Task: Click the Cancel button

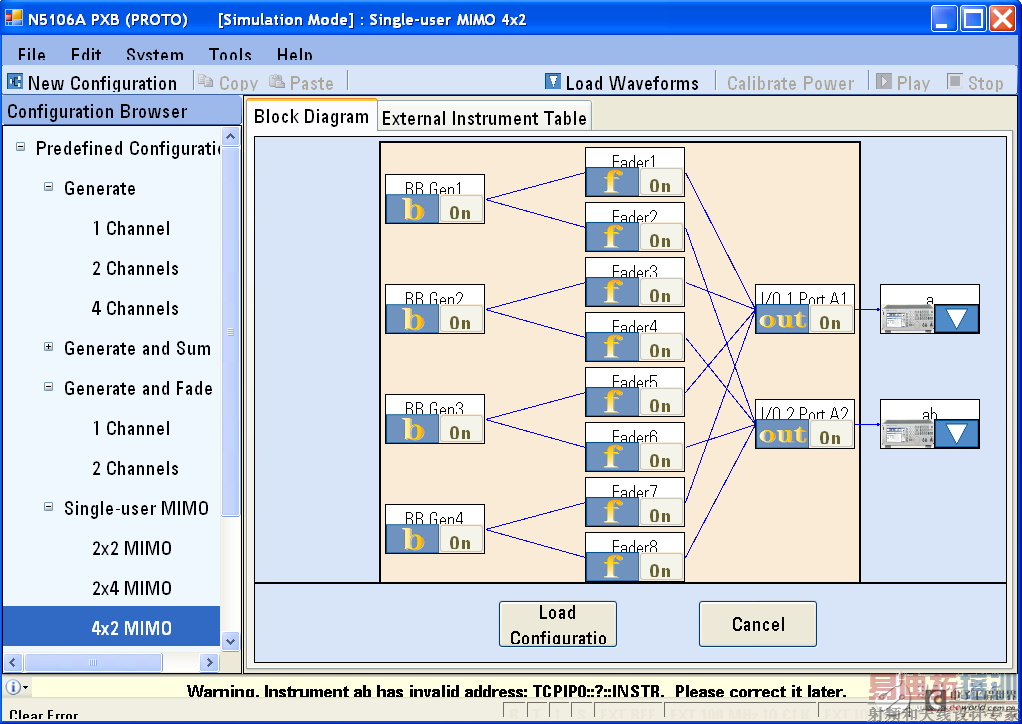Action: (x=757, y=624)
